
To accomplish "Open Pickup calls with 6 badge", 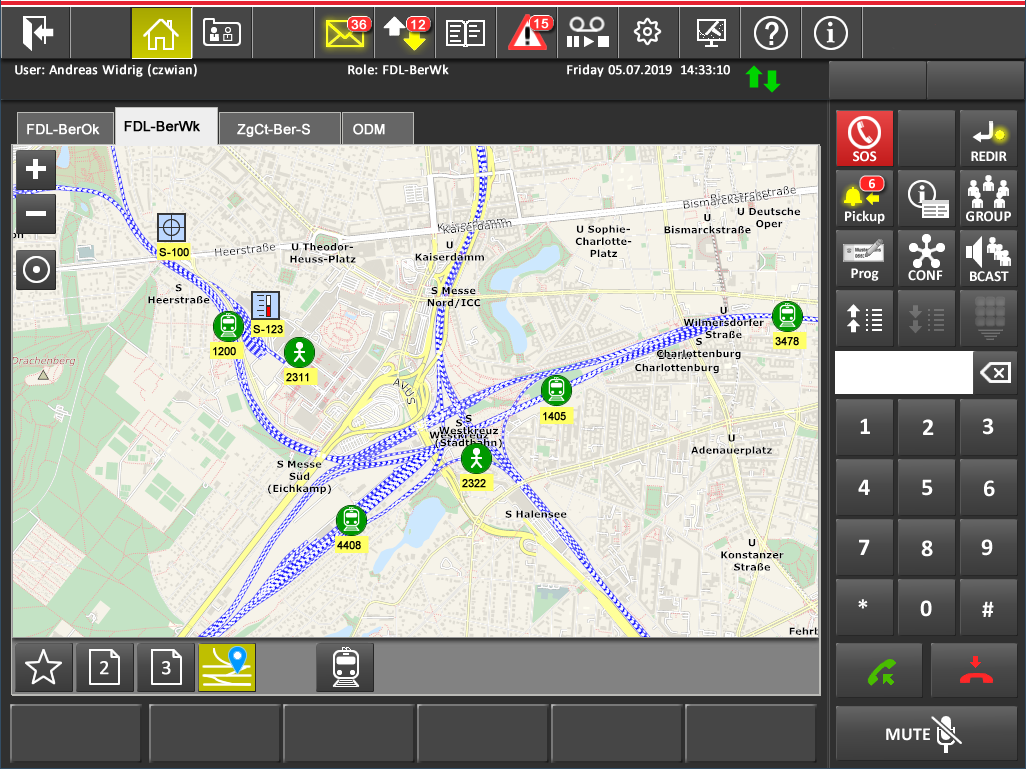I will pyautogui.click(x=864, y=199).
